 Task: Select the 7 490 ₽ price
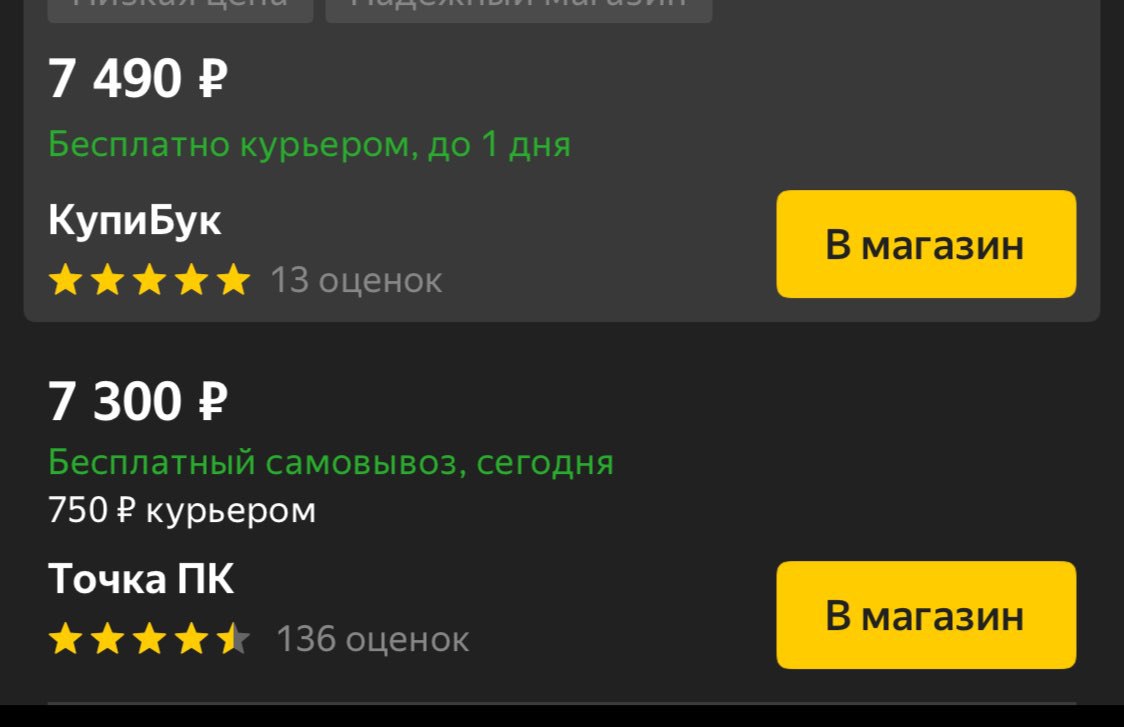[x=137, y=78]
